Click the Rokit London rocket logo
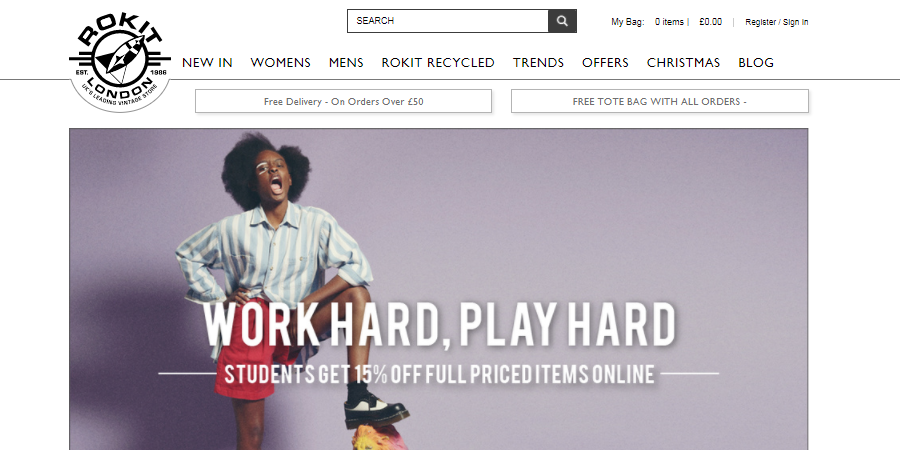 (x=120, y=62)
